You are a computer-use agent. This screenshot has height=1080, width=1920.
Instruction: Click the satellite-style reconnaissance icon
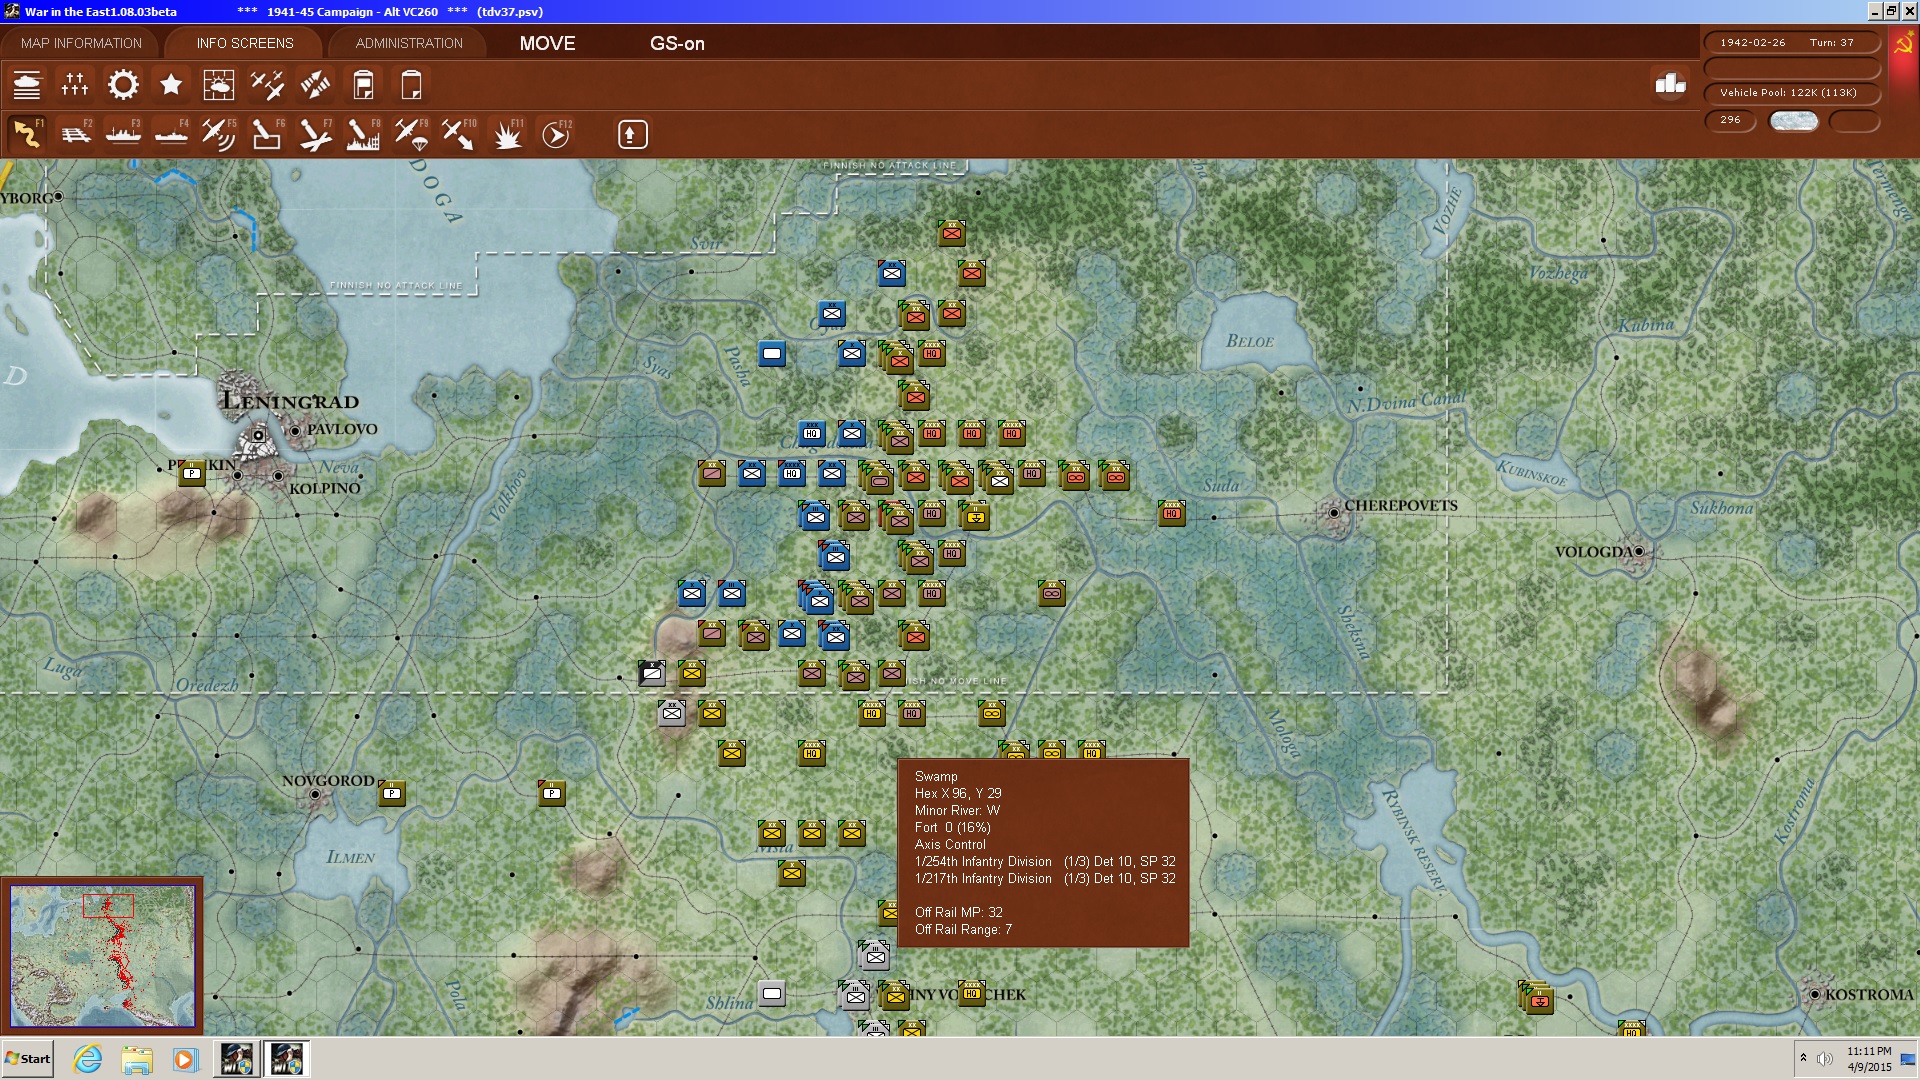(x=315, y=85)
